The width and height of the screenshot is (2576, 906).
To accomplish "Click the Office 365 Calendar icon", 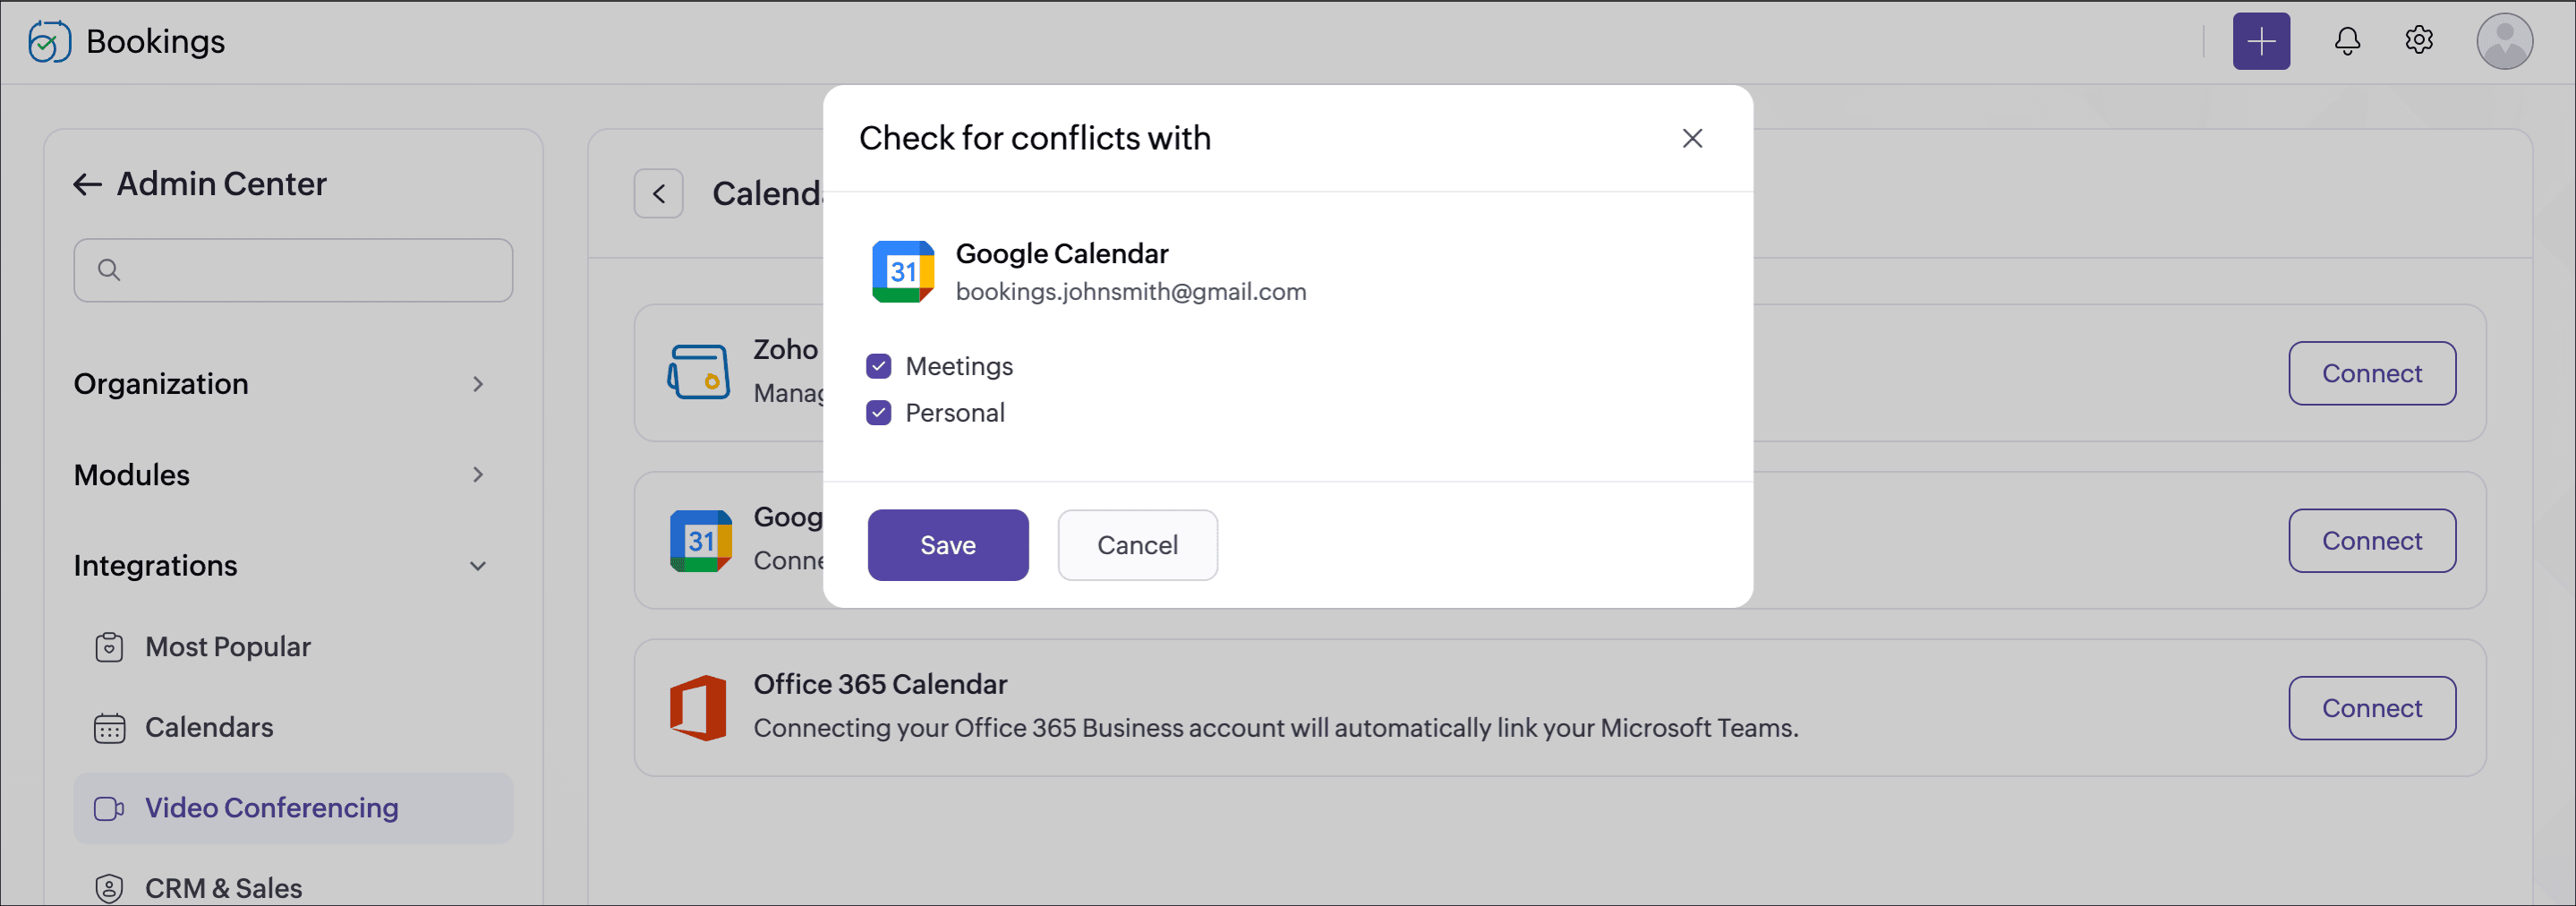I will coord(698,708).
